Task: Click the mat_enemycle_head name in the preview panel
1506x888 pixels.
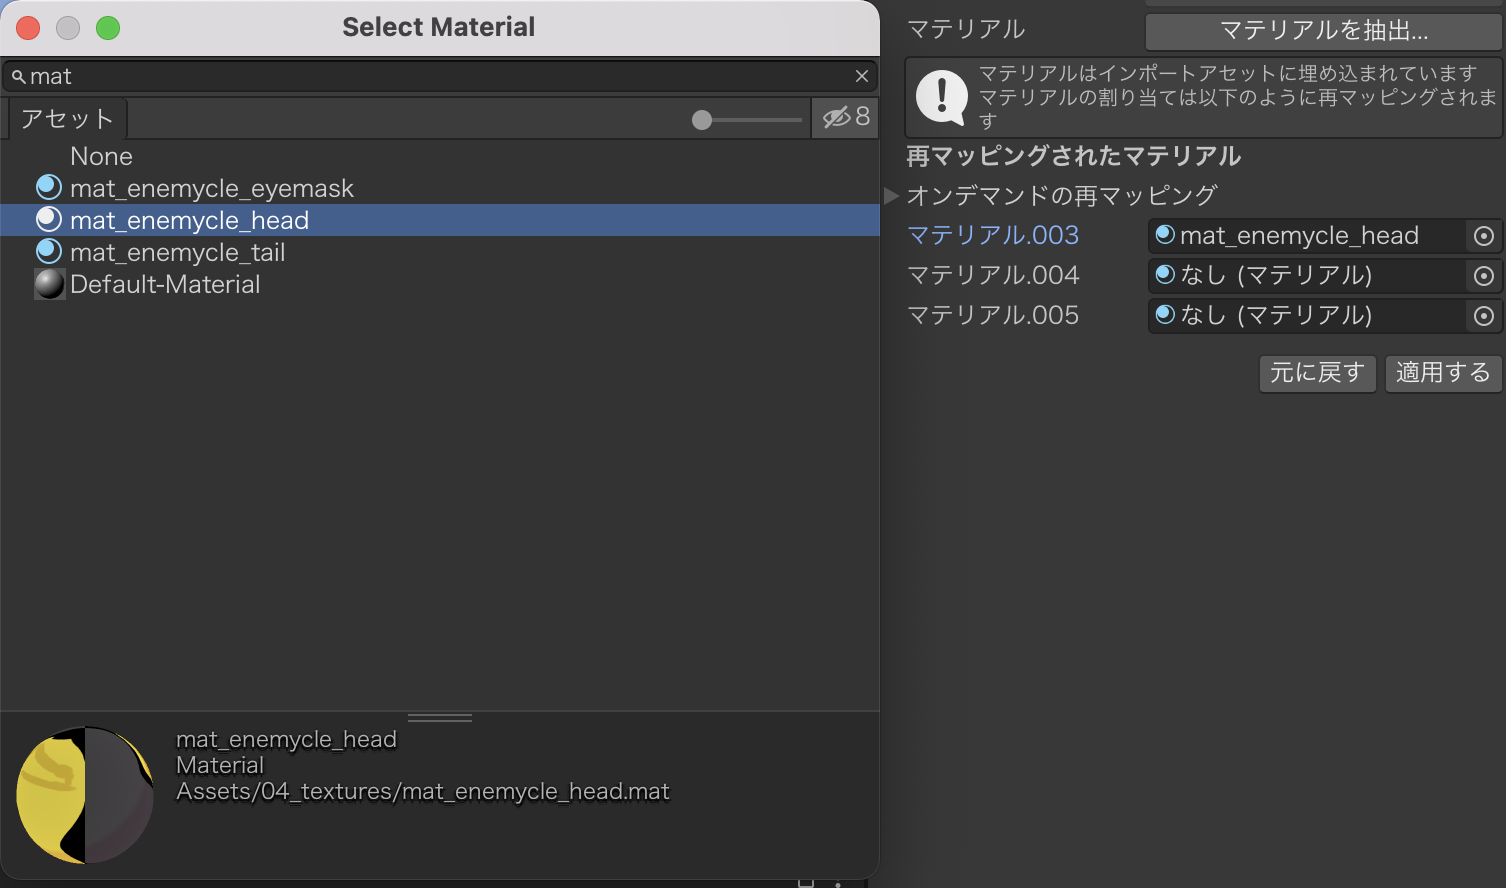Action: (x=287, y=739)
